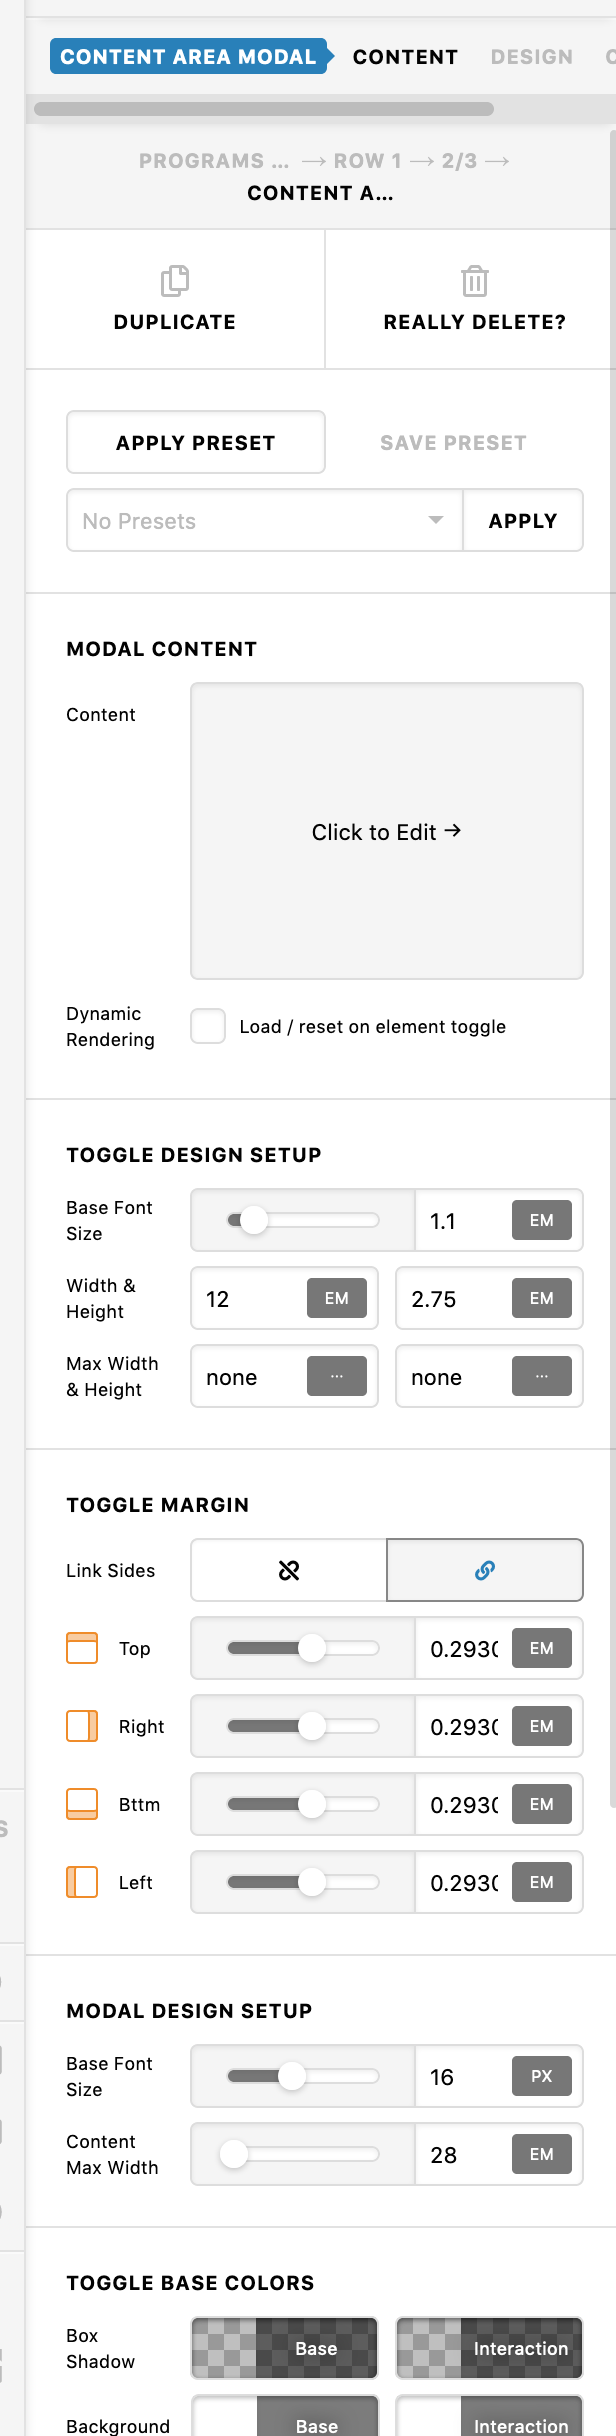This screenshot has width=616, height=2436.
Task: Click the Box Shadow Base color swatch
Action: coord(285,2348)
